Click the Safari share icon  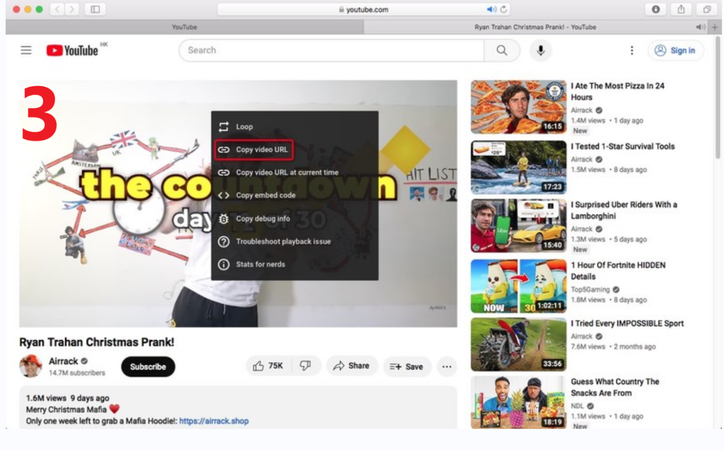click(x=681, y=9)
